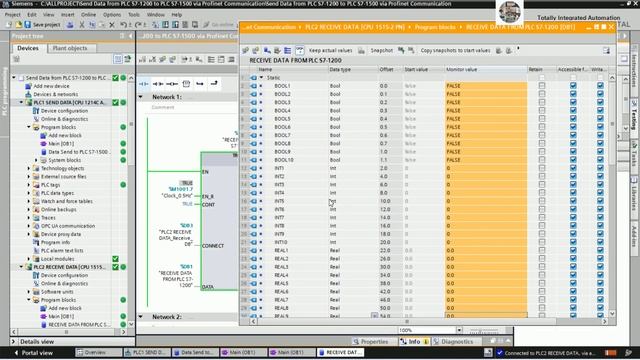Switch to Portal view
The width and height of the screenshot is (640, 360).
[34, 353]
